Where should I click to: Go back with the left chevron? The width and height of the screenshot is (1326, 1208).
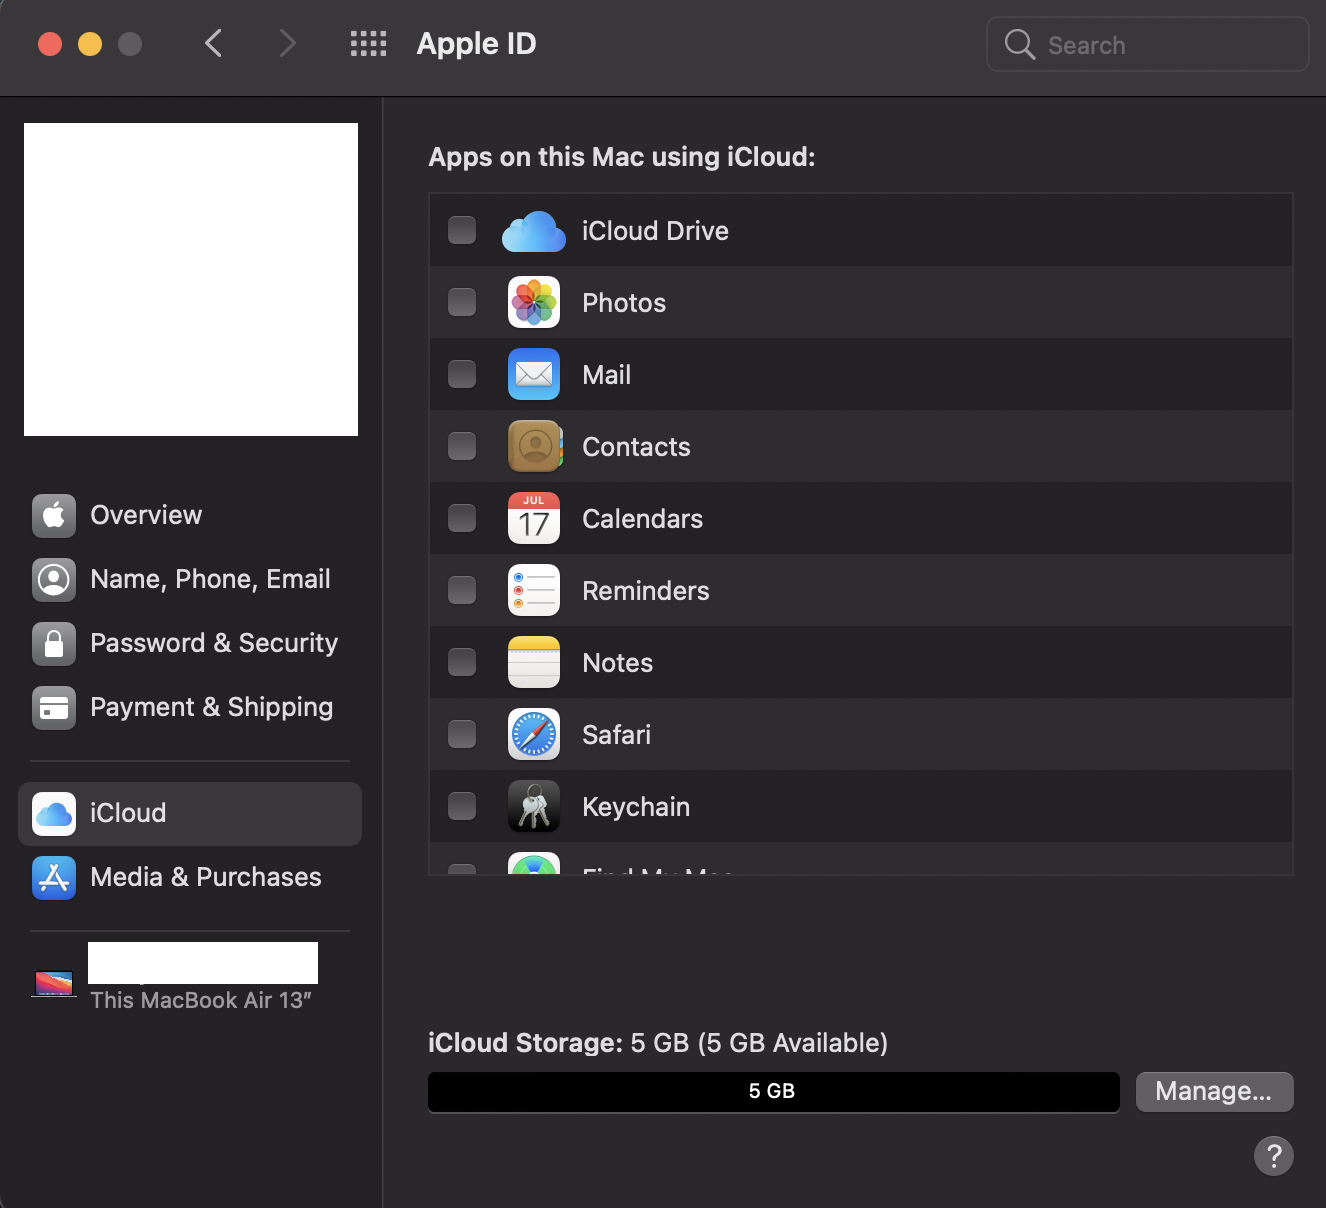pyautogui.click(x=213, y=43)
